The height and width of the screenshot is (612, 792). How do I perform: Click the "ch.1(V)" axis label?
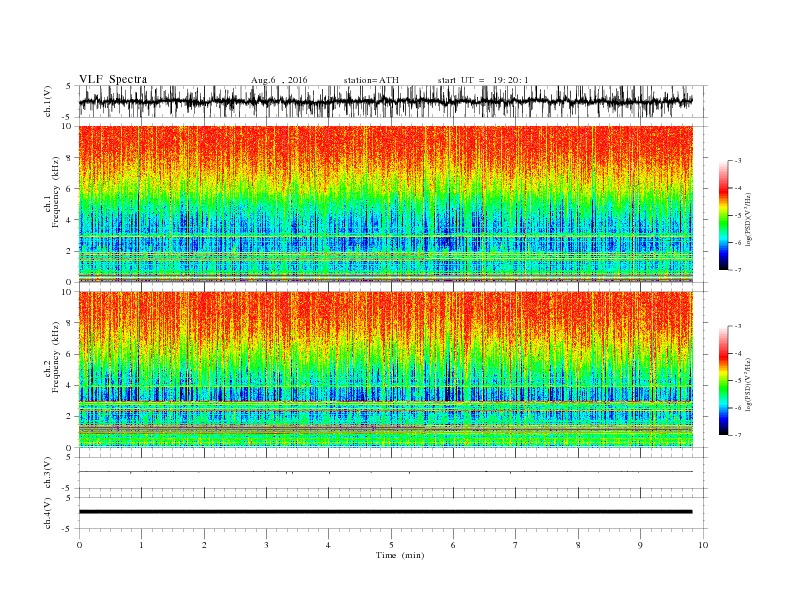(x=47, y=101)
